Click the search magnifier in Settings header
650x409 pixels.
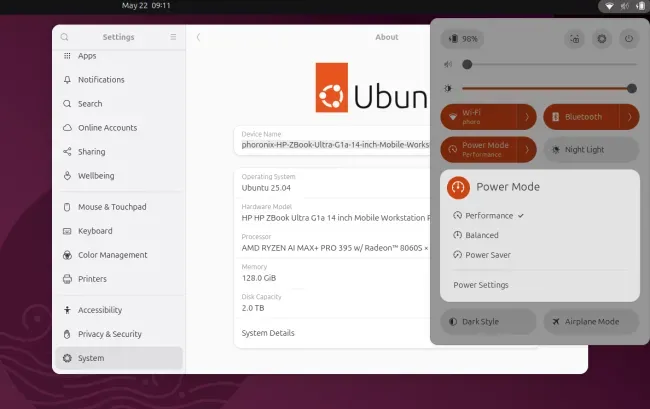coord(65,37)
